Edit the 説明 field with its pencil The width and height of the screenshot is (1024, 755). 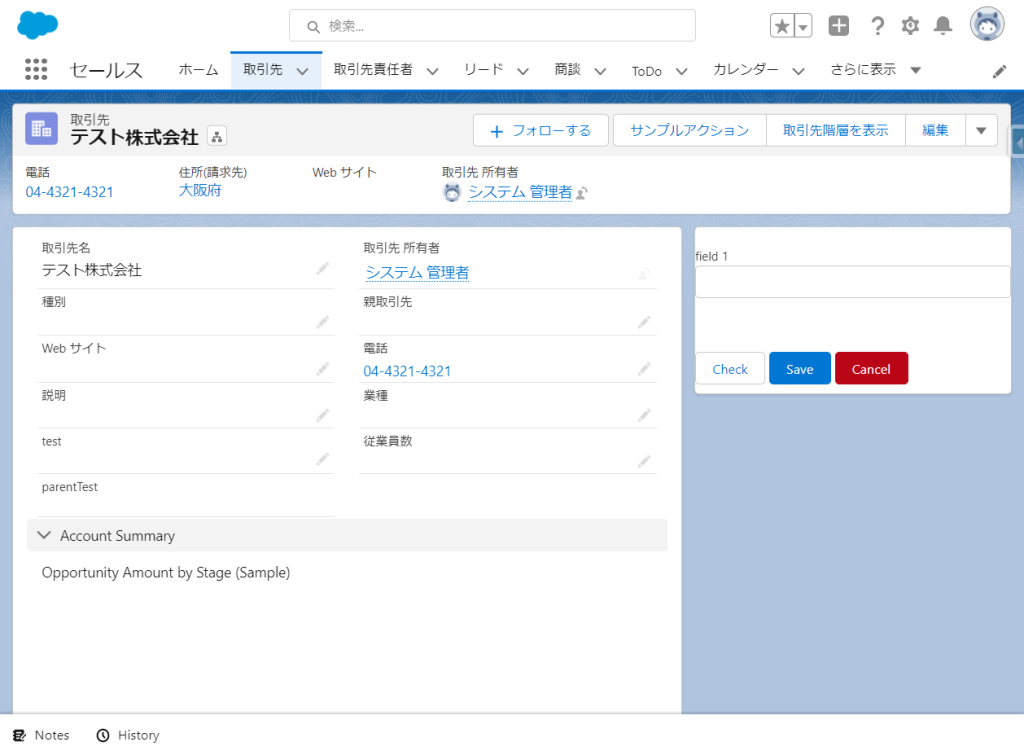(x=323, y=415)
